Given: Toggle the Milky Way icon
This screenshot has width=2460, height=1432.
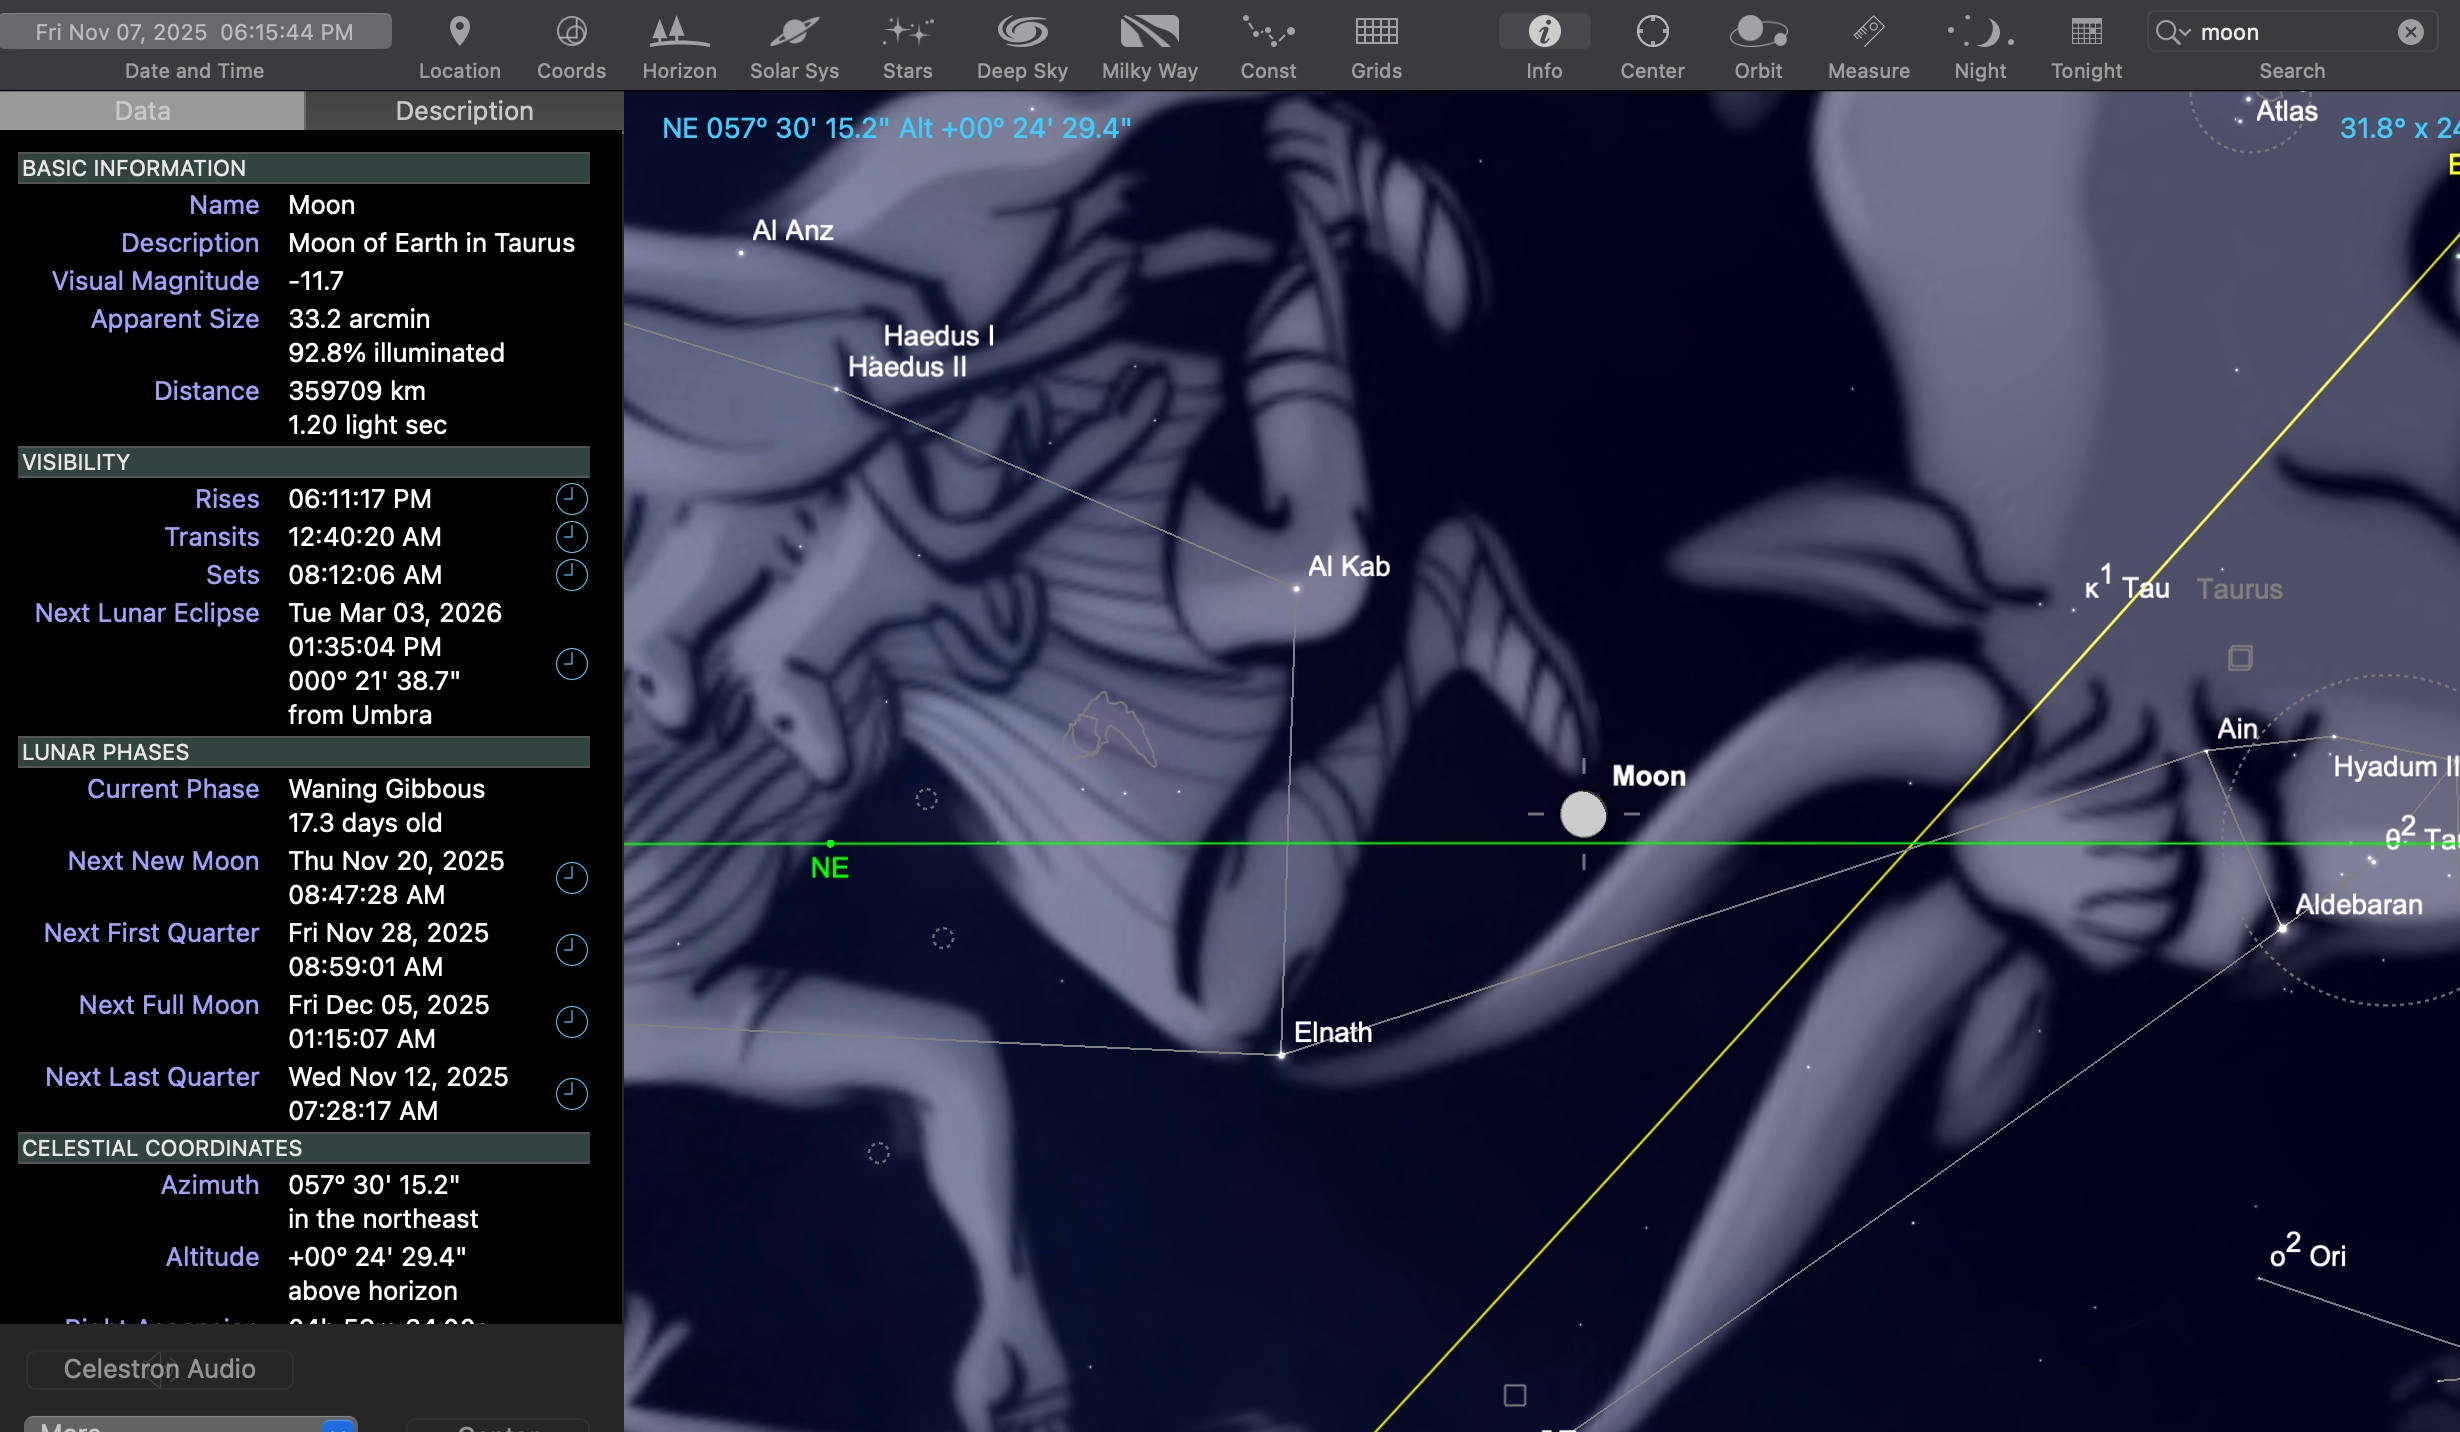Looking at the screenshot, I should point(1149,32).
